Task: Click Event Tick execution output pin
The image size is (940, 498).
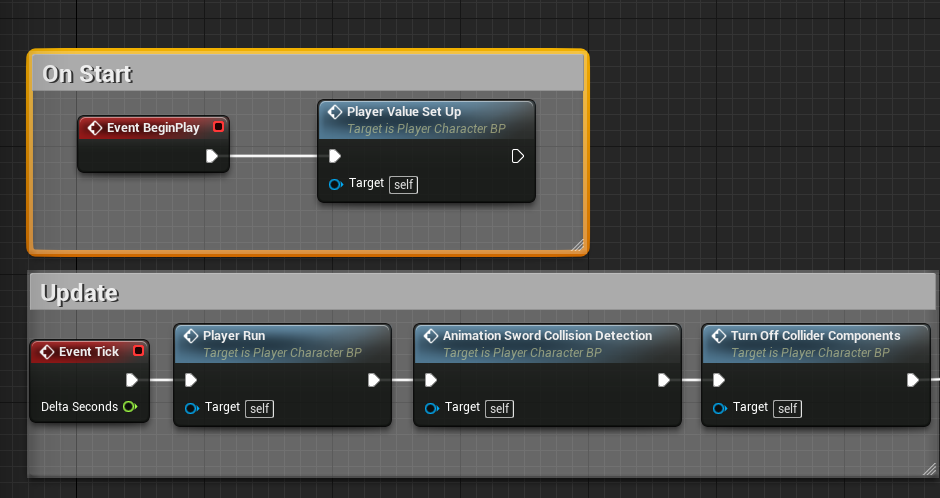Action: (x=132, y=380)
